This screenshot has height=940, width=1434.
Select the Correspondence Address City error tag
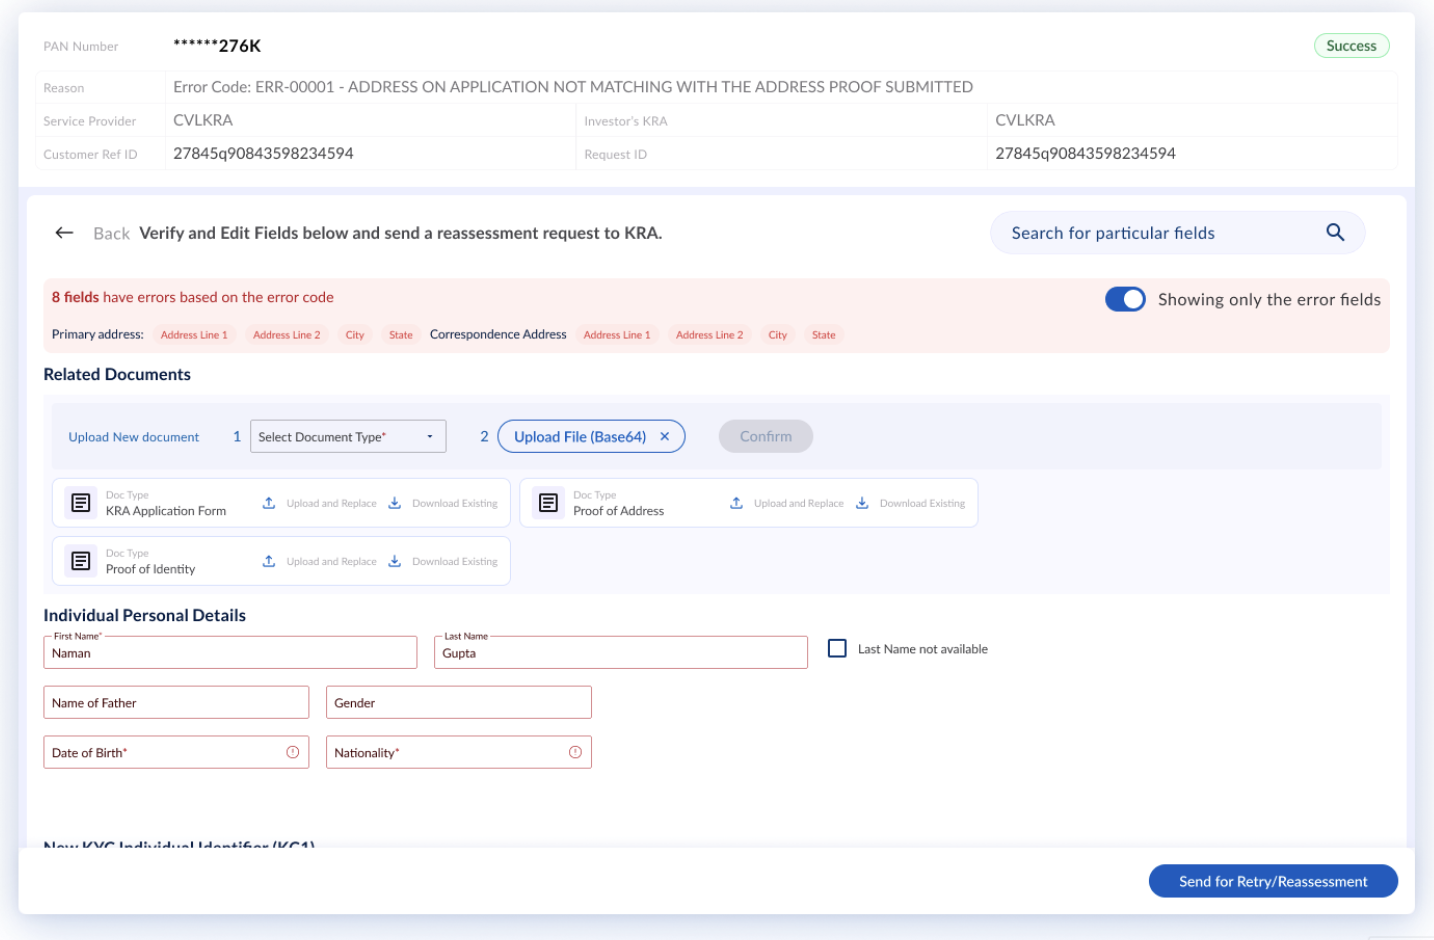tap(778, 335)
